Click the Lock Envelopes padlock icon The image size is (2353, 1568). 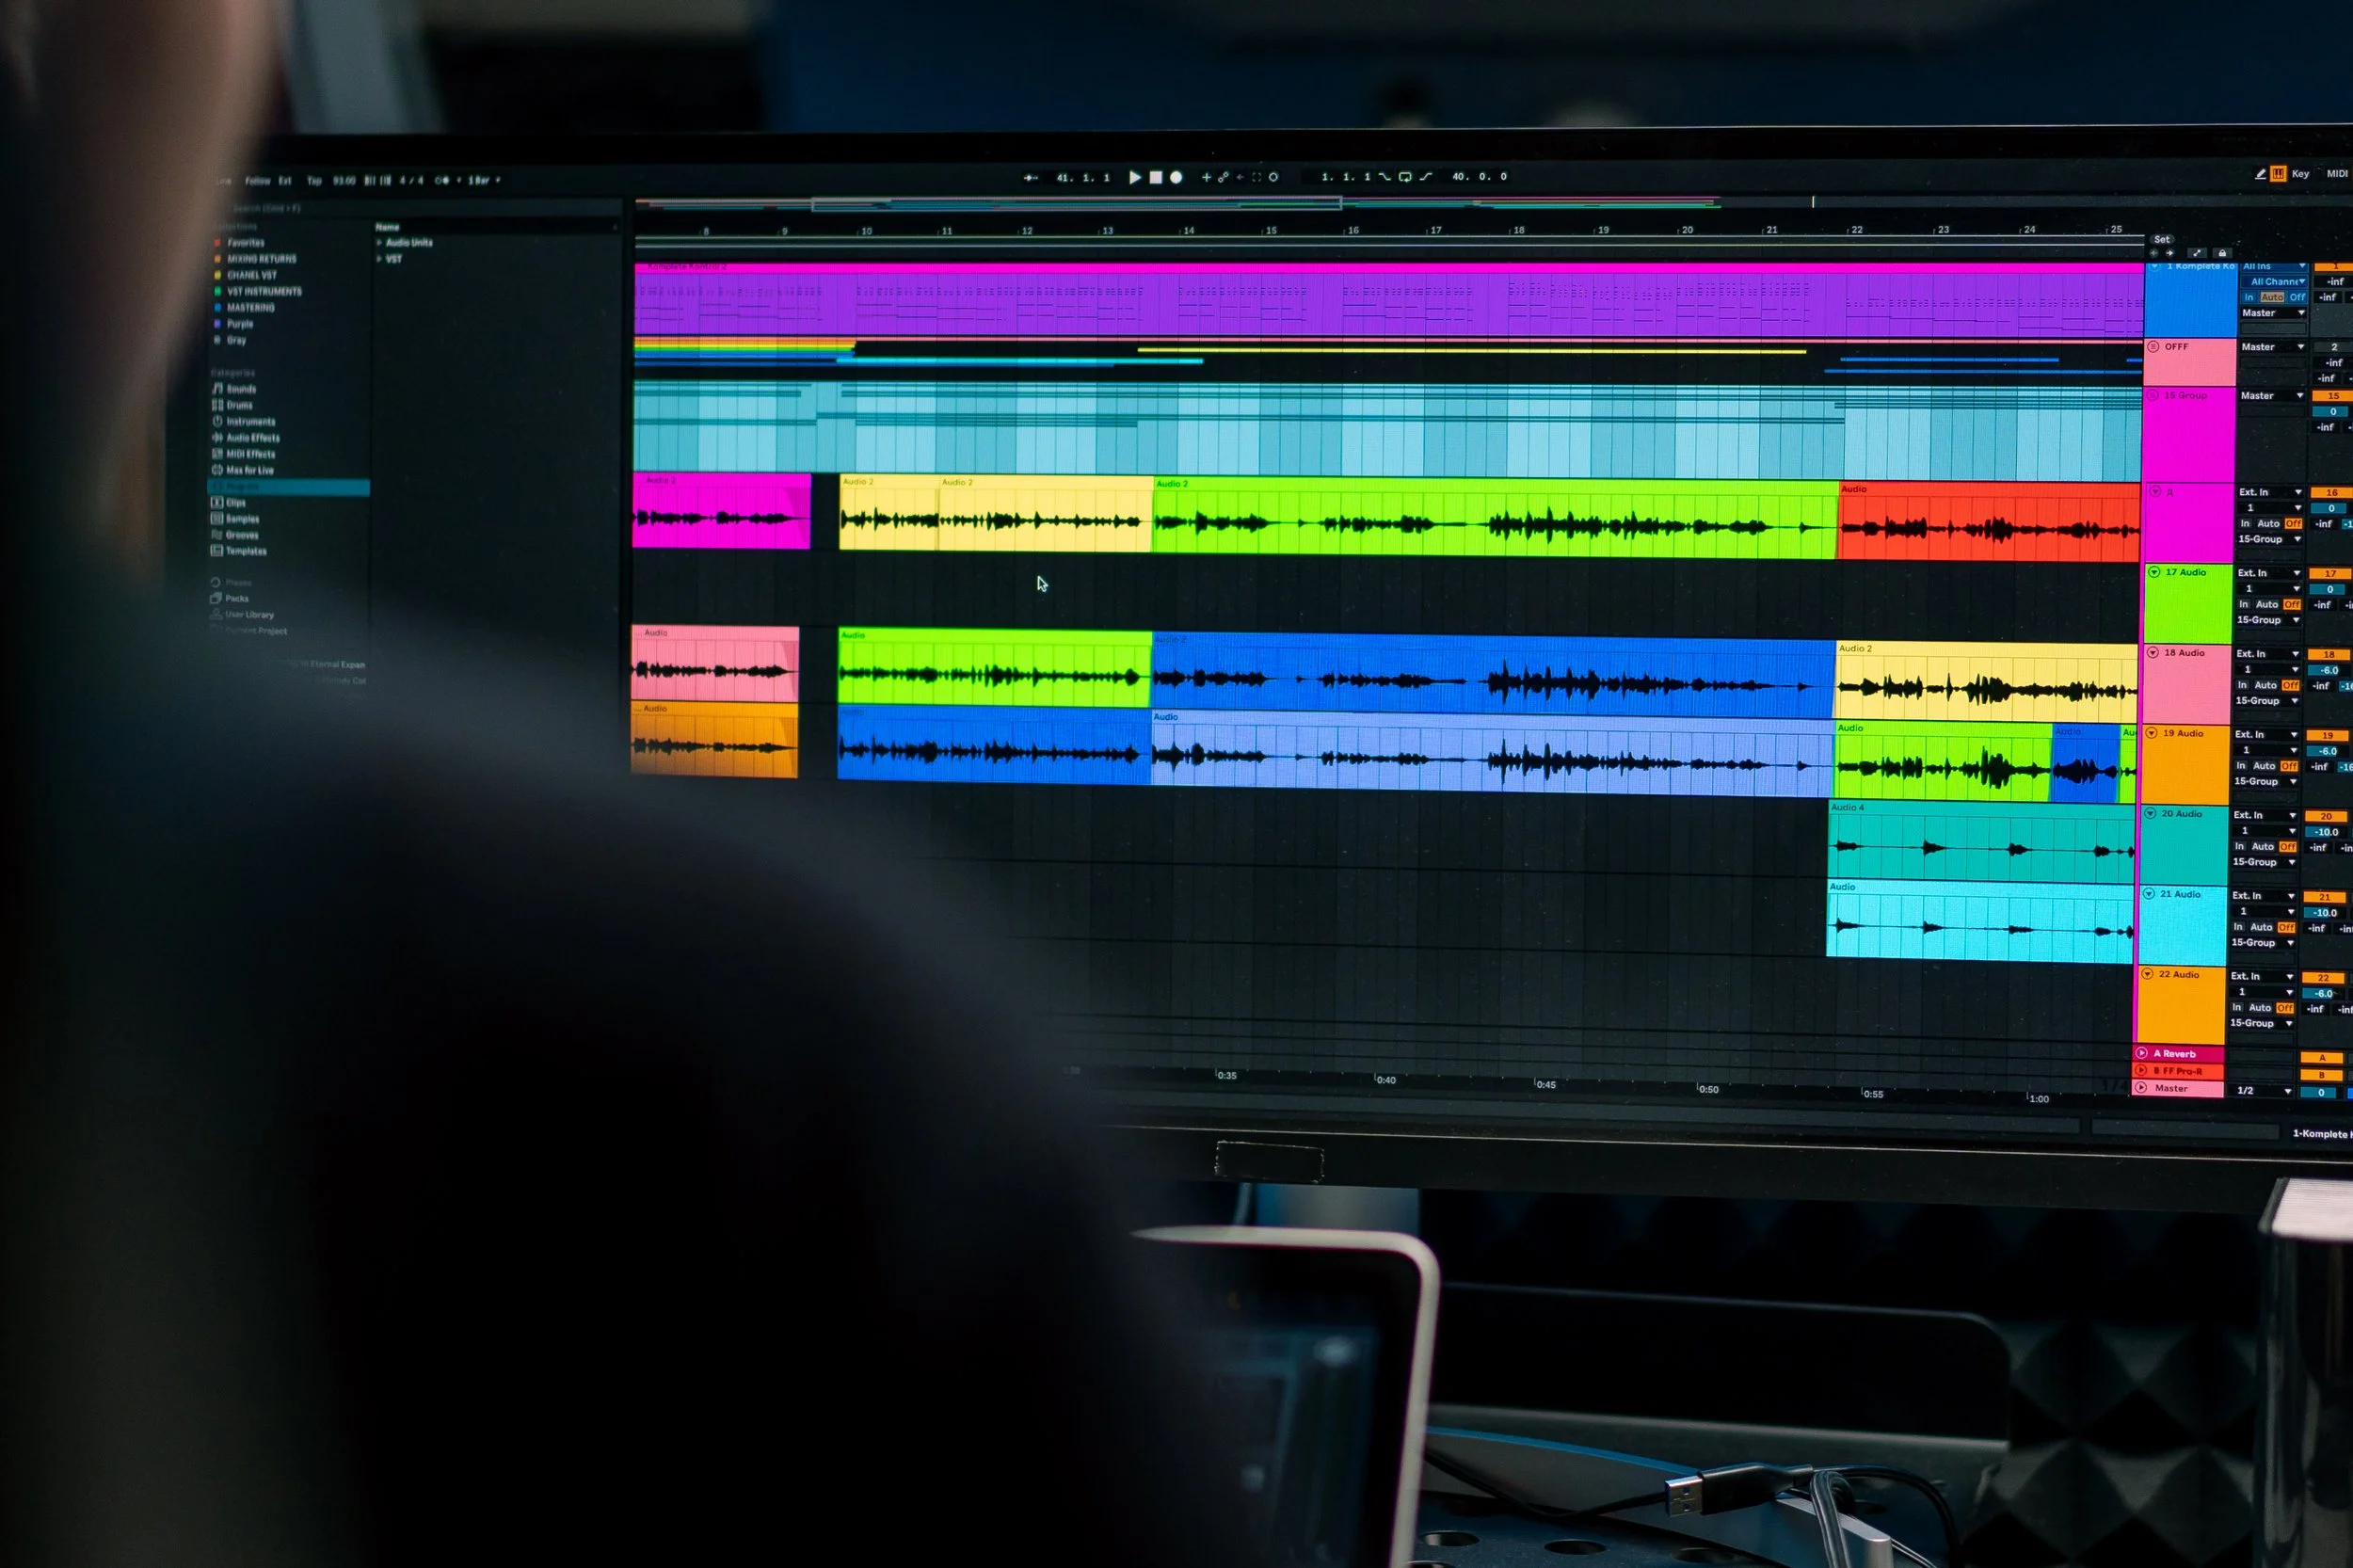pyautogui.click(x=2222, y=254)
